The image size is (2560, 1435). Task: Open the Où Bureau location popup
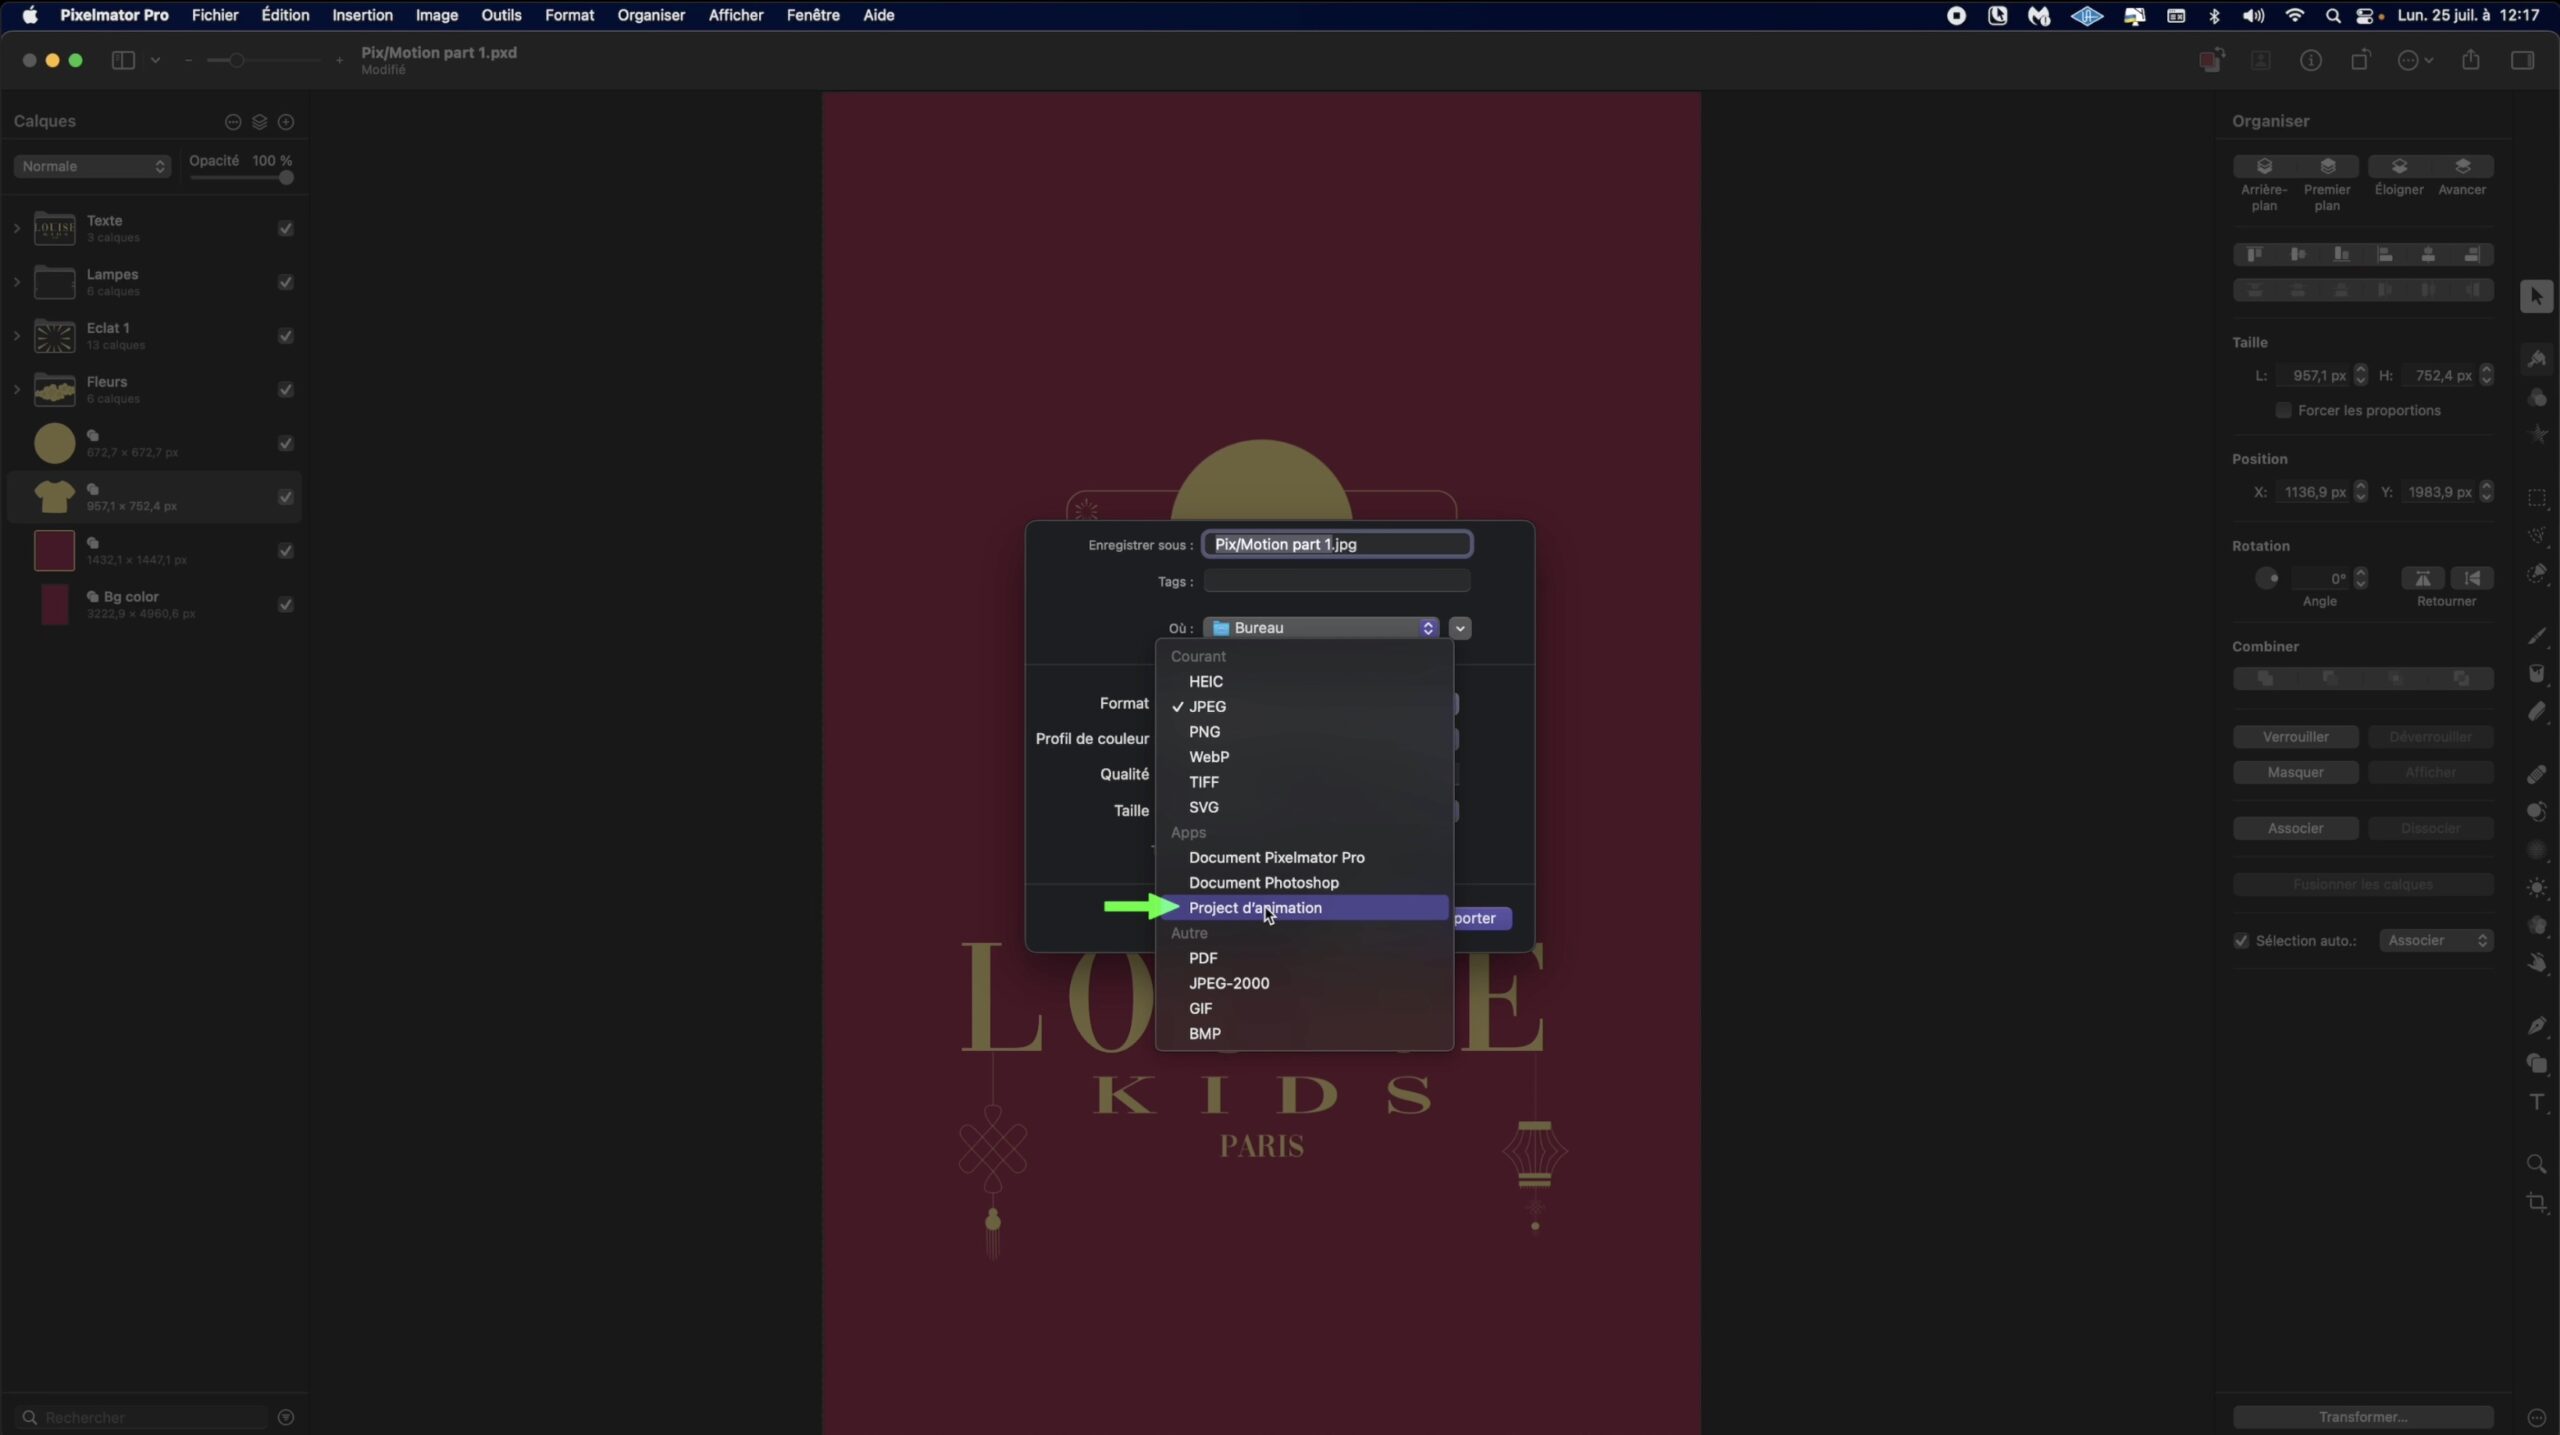pos(1321,628)
